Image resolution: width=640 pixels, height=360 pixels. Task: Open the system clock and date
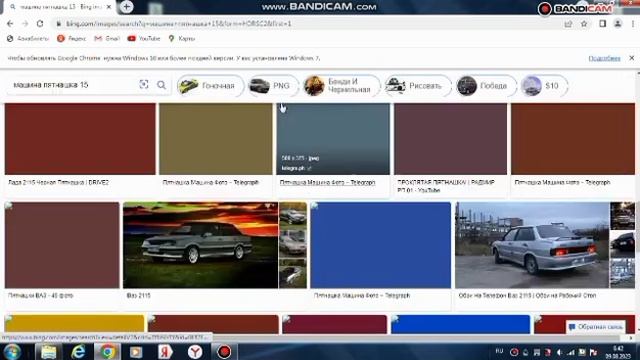click(618, 352)
